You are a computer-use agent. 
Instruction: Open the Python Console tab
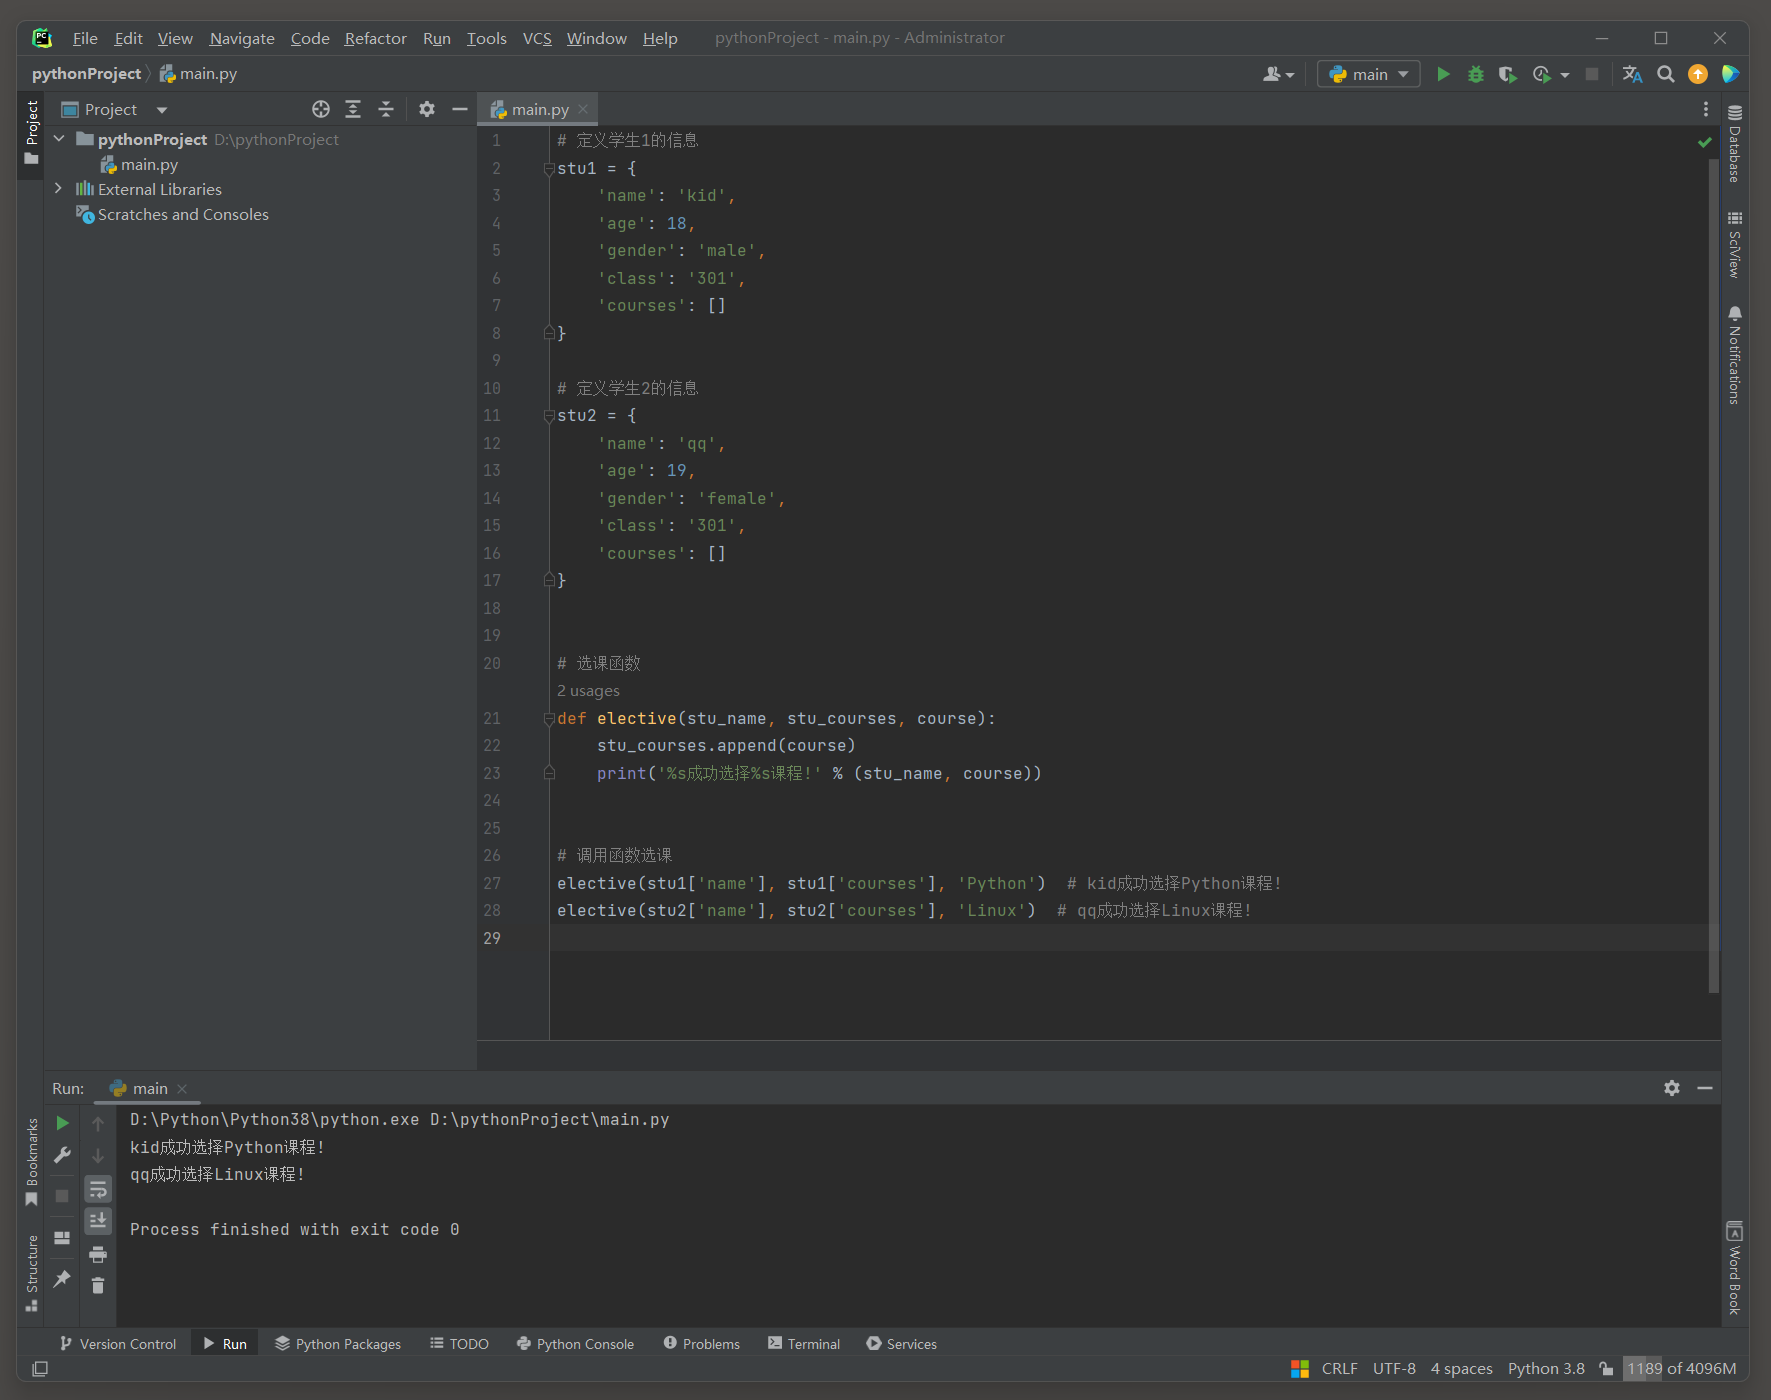click(x=575, y=1343)
